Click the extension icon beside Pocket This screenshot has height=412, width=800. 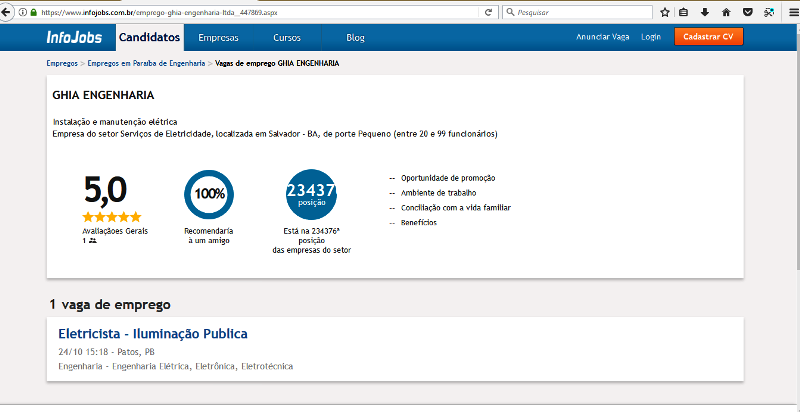[769, 12]
